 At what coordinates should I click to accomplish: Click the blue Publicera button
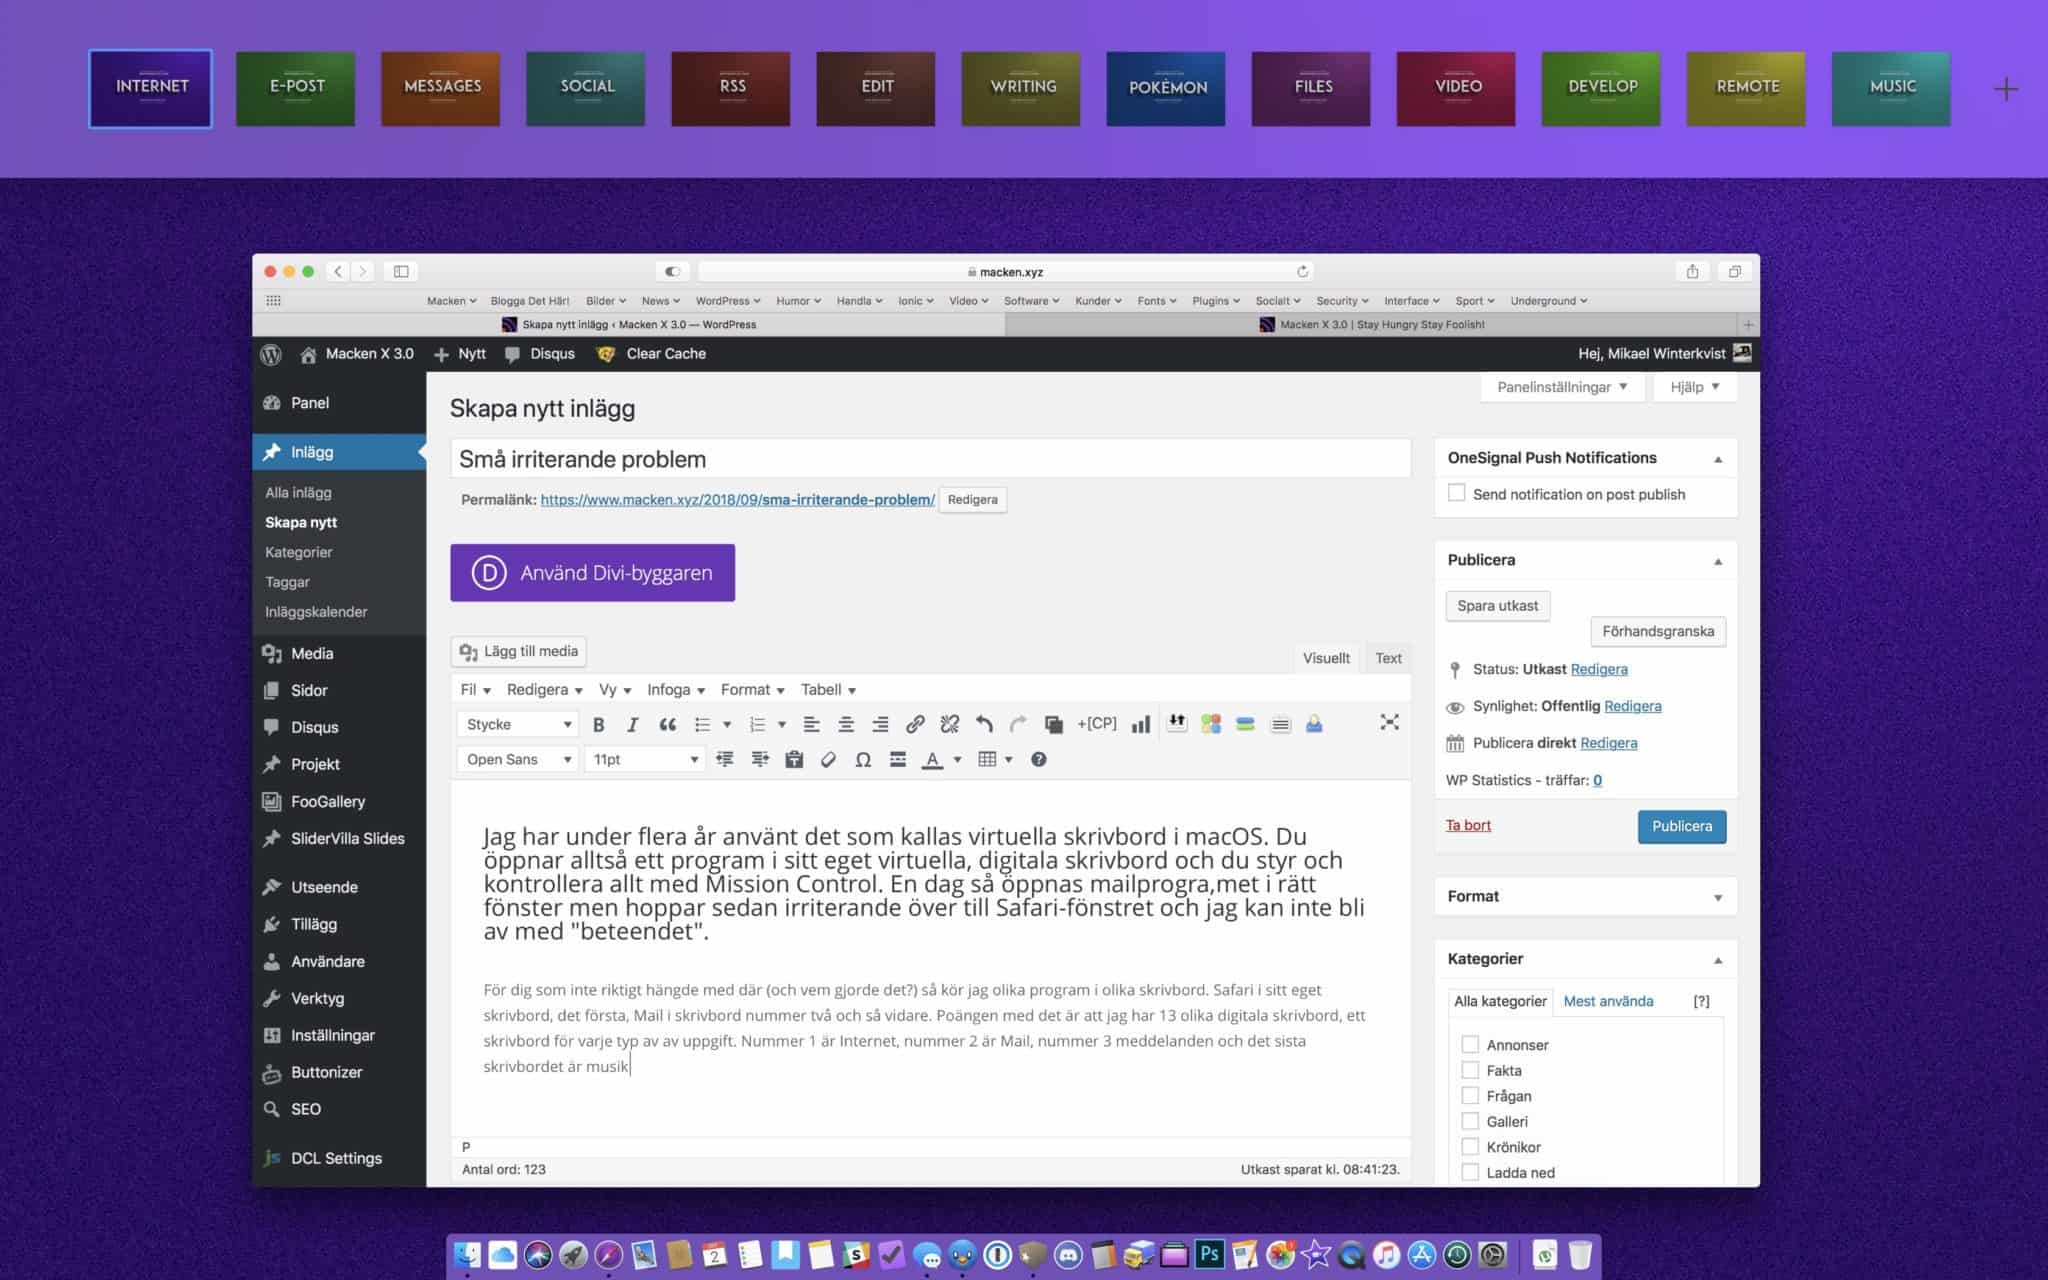coord(1681,827)
